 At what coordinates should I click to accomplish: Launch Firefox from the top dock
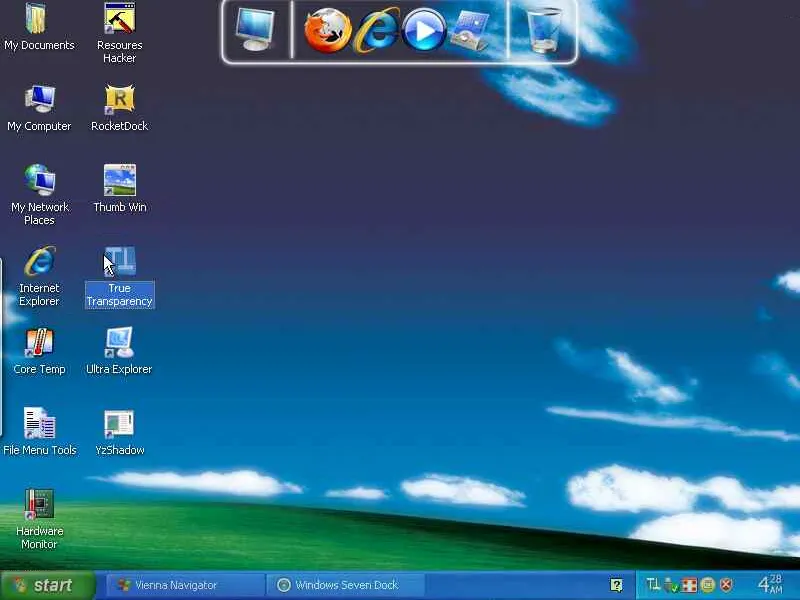328,31
